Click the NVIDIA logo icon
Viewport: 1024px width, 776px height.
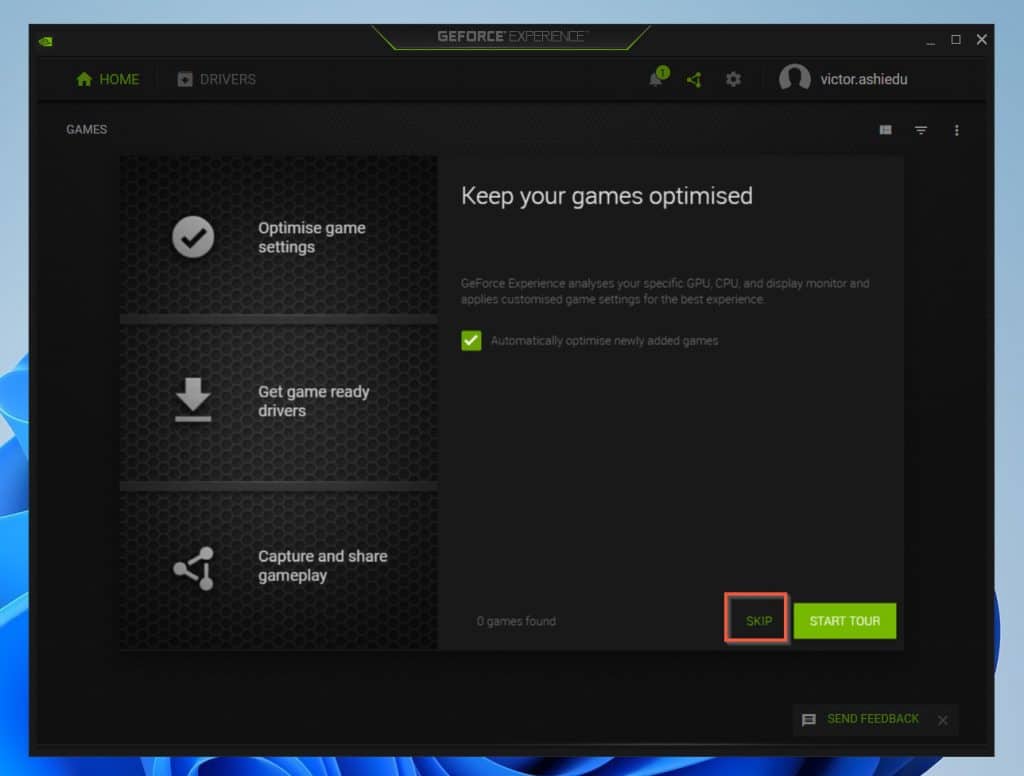[46, 42]
